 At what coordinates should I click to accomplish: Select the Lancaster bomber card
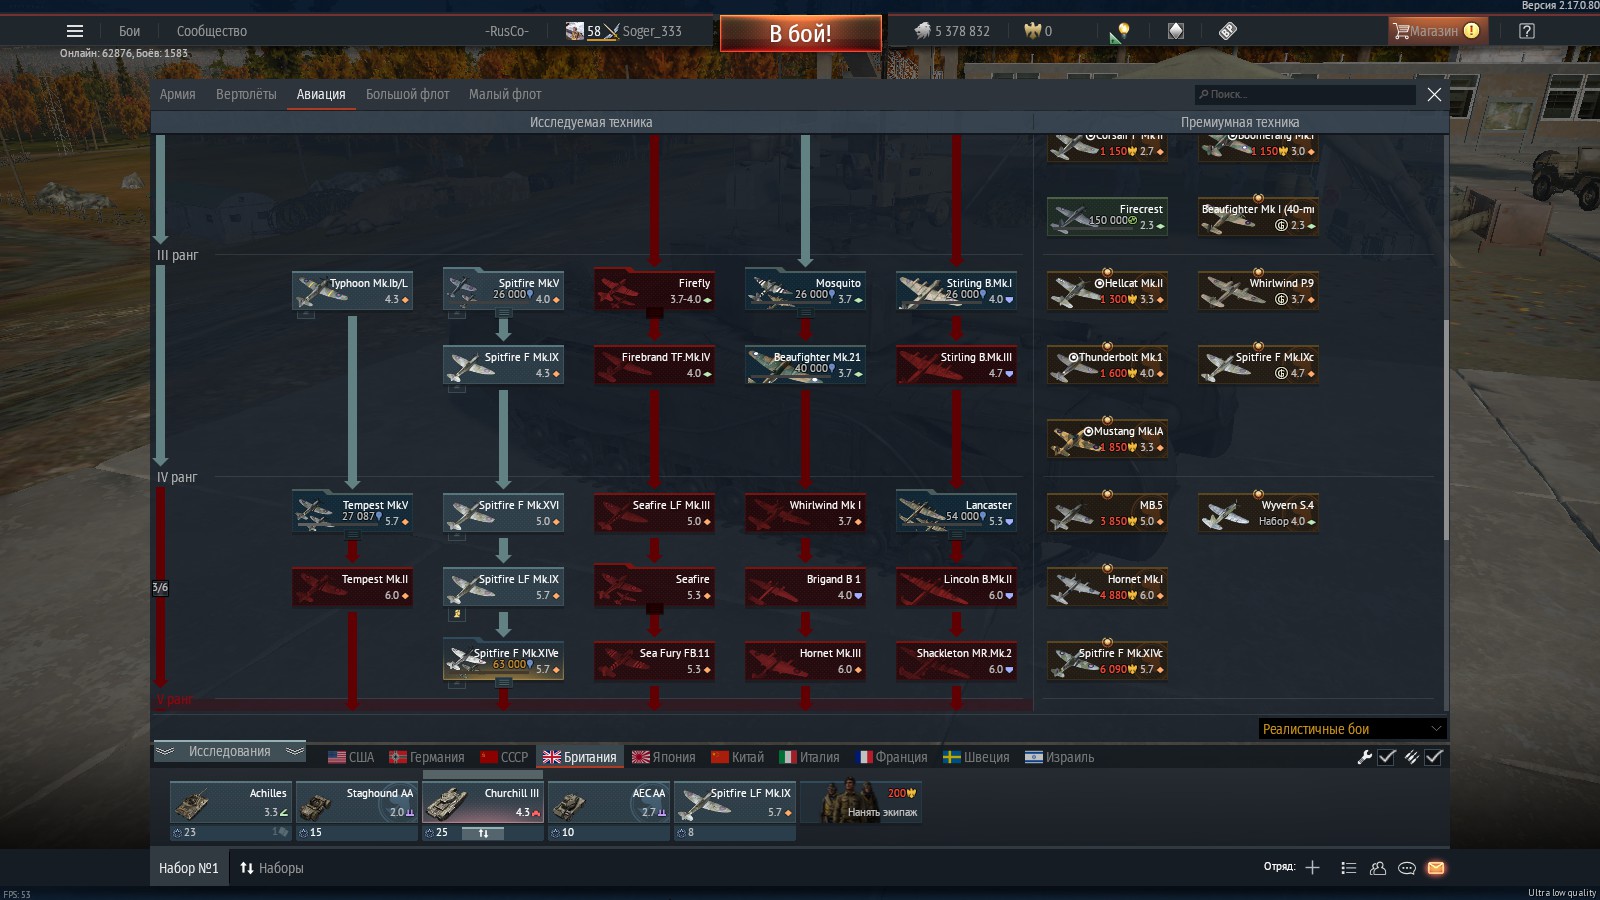pos(956,513)
